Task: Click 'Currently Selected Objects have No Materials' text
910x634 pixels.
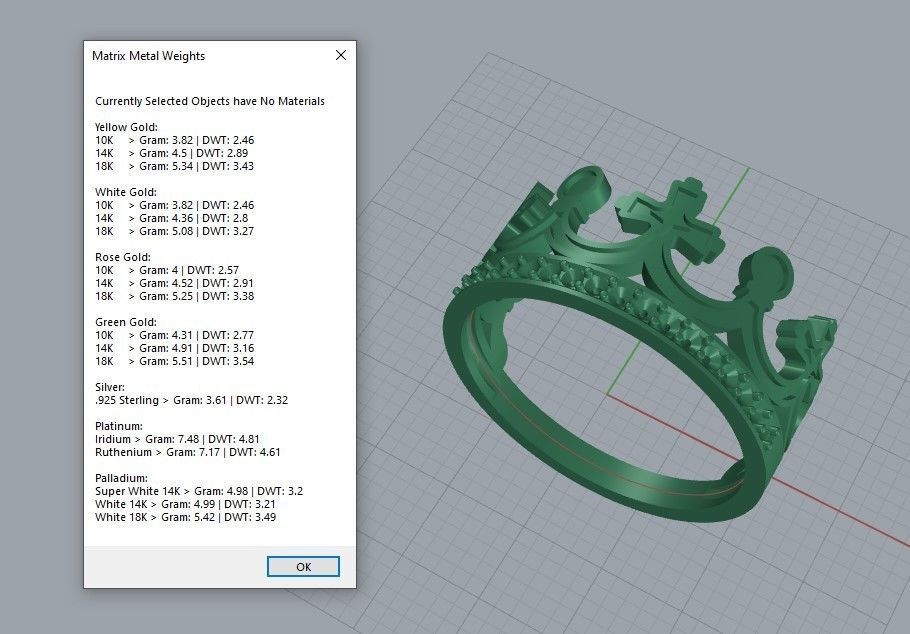Action: click(210, 101)
